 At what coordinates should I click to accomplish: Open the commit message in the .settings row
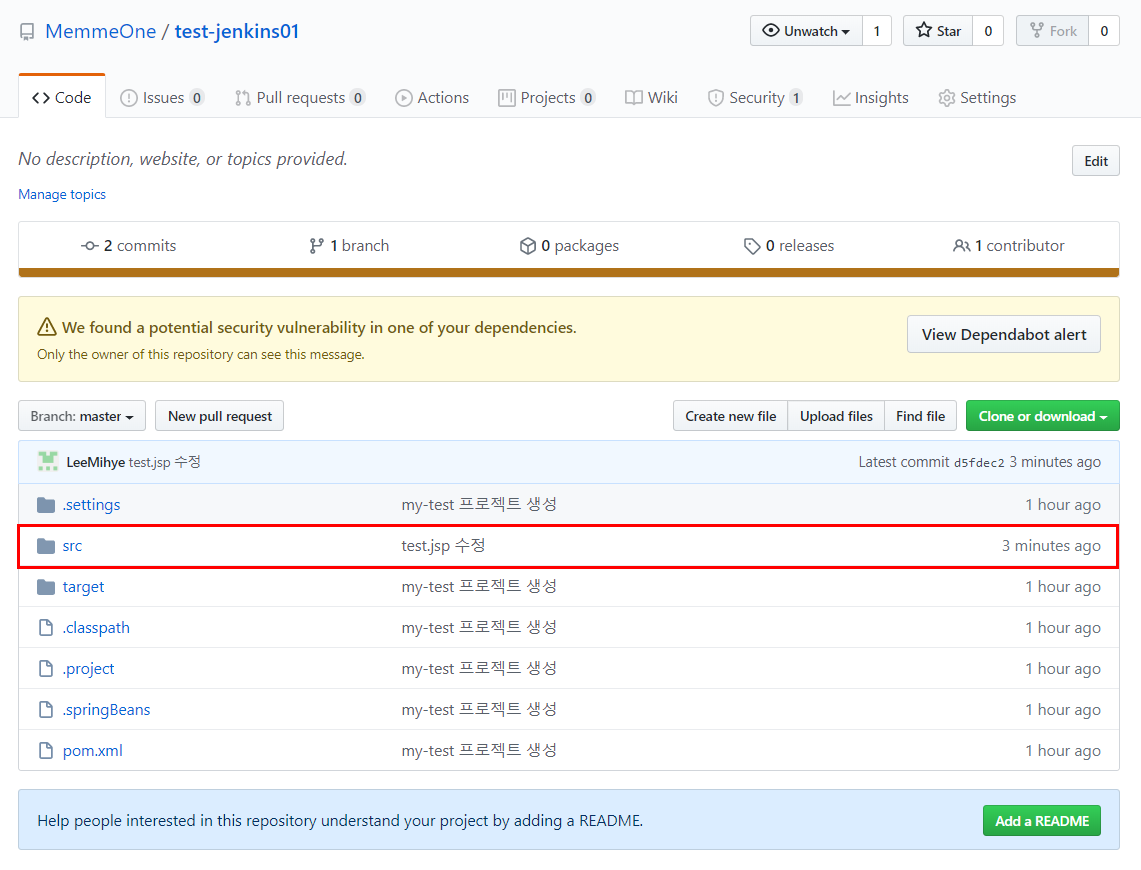coord(479,505)
